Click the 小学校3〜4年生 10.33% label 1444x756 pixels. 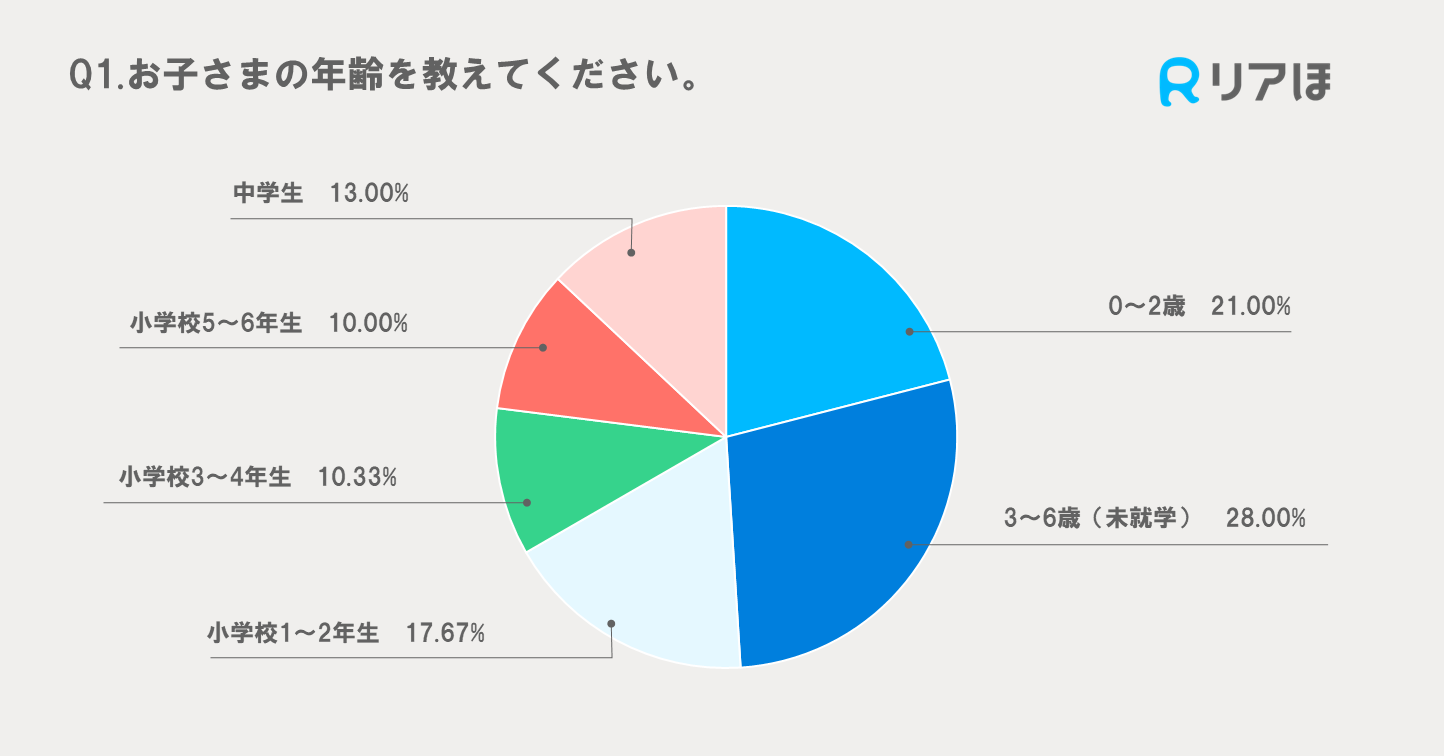[x=257, y=478]
